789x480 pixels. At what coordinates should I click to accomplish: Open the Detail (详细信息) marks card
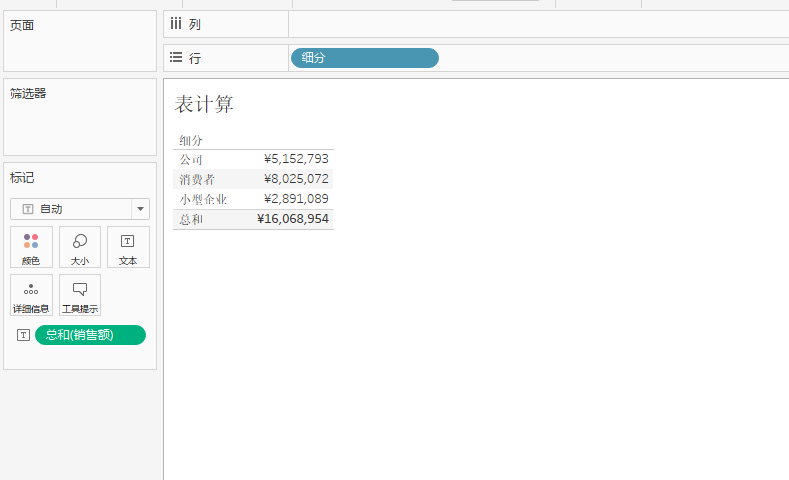[31, 295]
